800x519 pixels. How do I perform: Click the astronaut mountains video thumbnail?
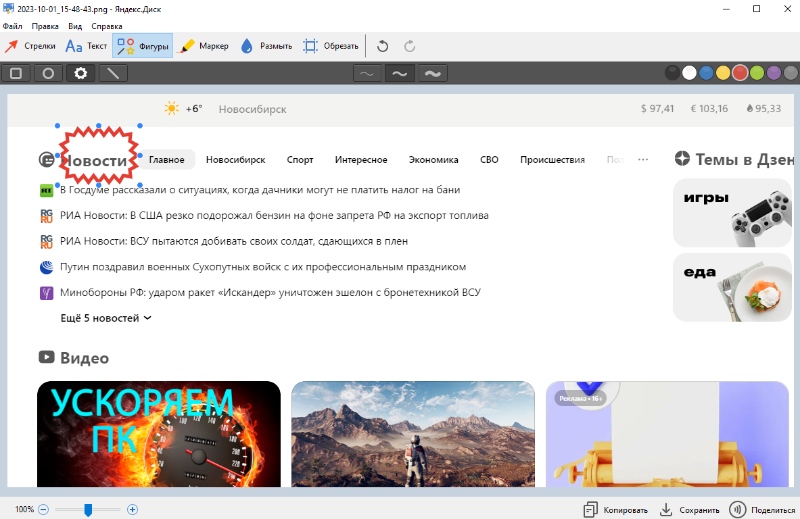[413, 434]
